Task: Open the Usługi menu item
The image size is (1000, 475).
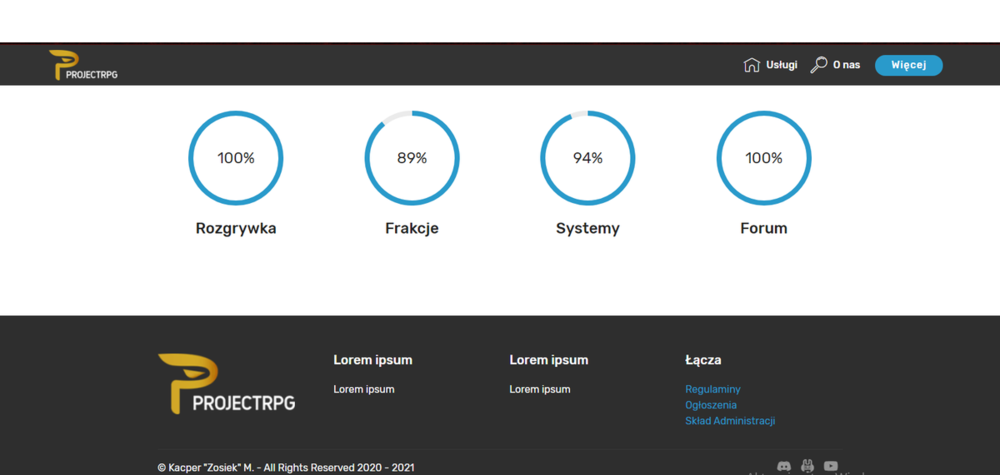Action: 781,65
